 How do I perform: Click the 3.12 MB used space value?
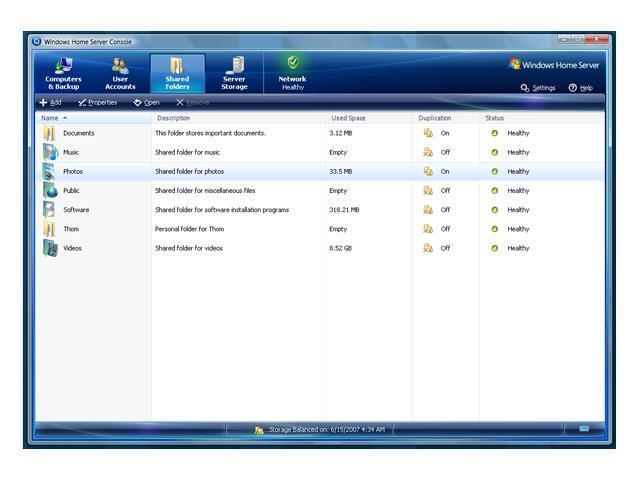[341, 133]
